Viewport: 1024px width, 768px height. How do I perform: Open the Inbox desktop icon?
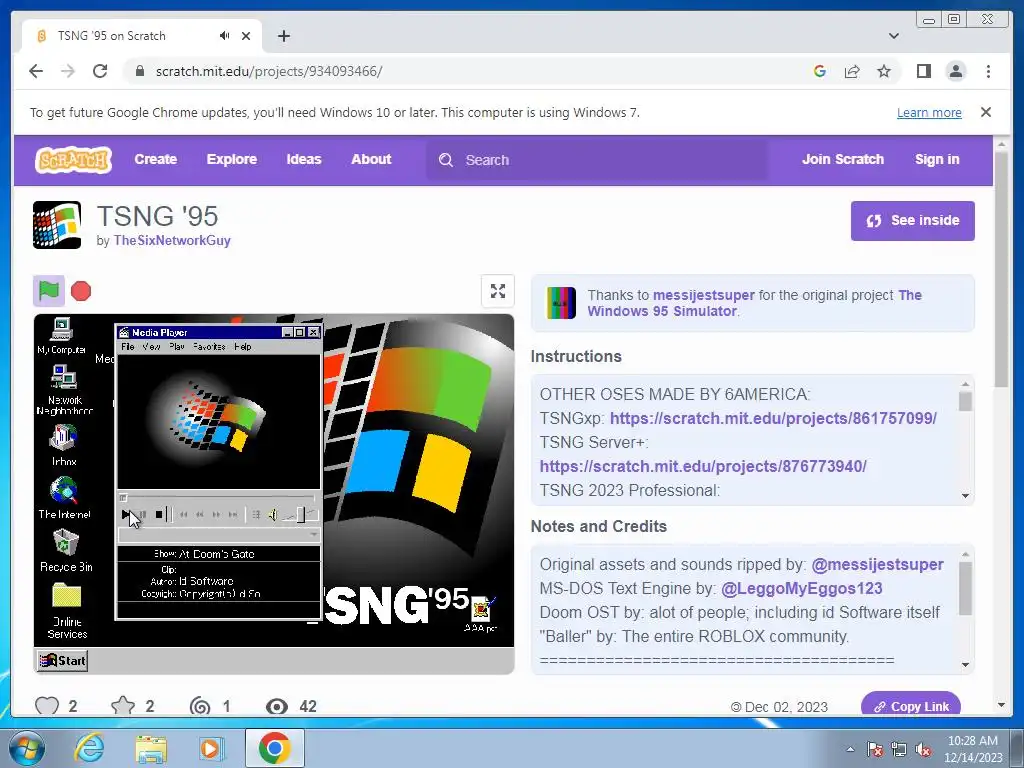(64, 444)
